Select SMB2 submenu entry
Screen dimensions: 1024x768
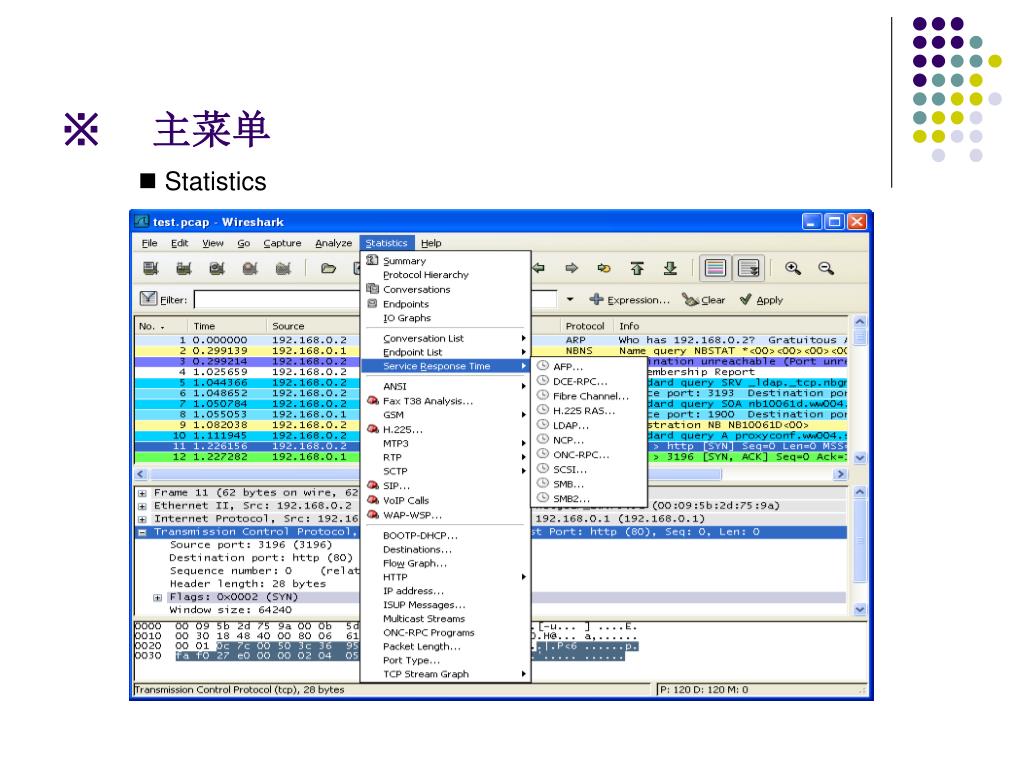pyautogui.click(x=589, y=498)
